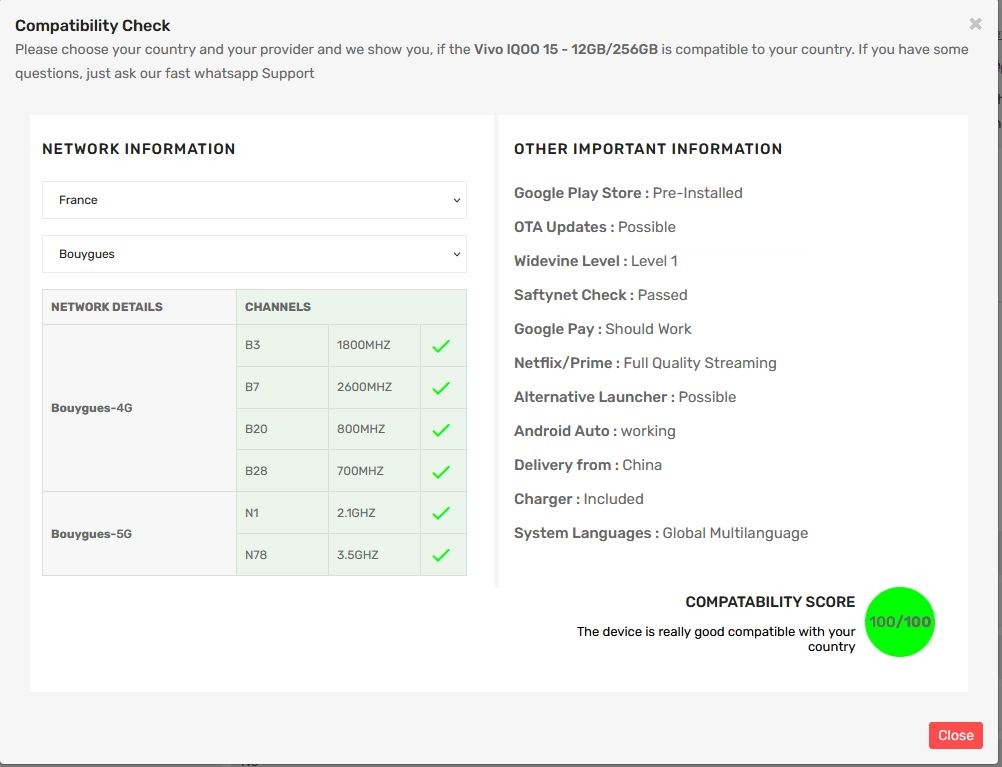
Task: Click the green checkmark for N78 3.5GHZ
Action: pos(441,555)
